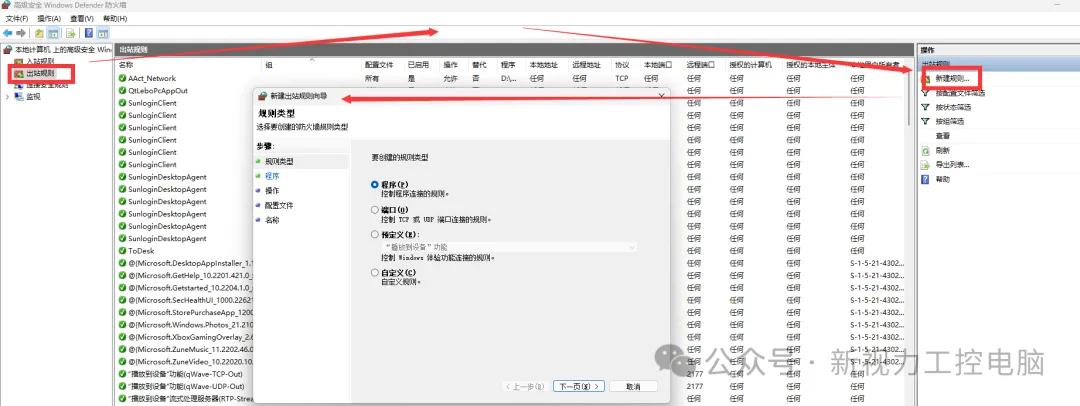This screenshot has width=1080, height=406.
Task: Open the 文件(F) menu
Action: tap(17, 18)
